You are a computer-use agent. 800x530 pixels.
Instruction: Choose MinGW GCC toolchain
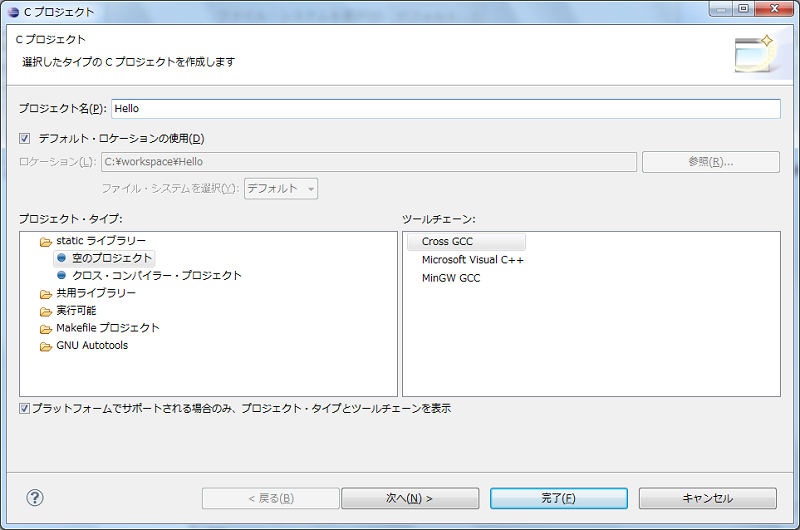451,278
